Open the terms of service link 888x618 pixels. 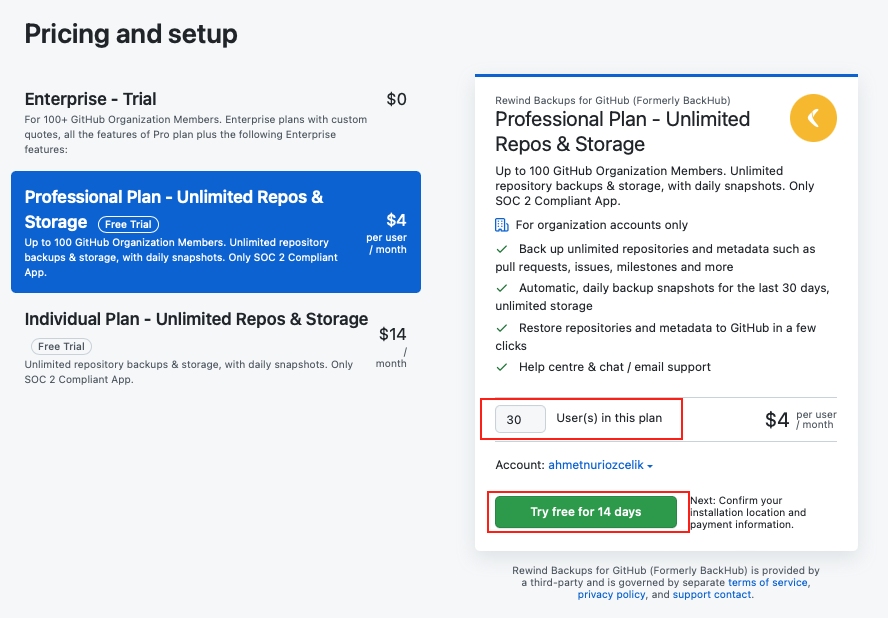pyautogui.click(x=768, y=582)
